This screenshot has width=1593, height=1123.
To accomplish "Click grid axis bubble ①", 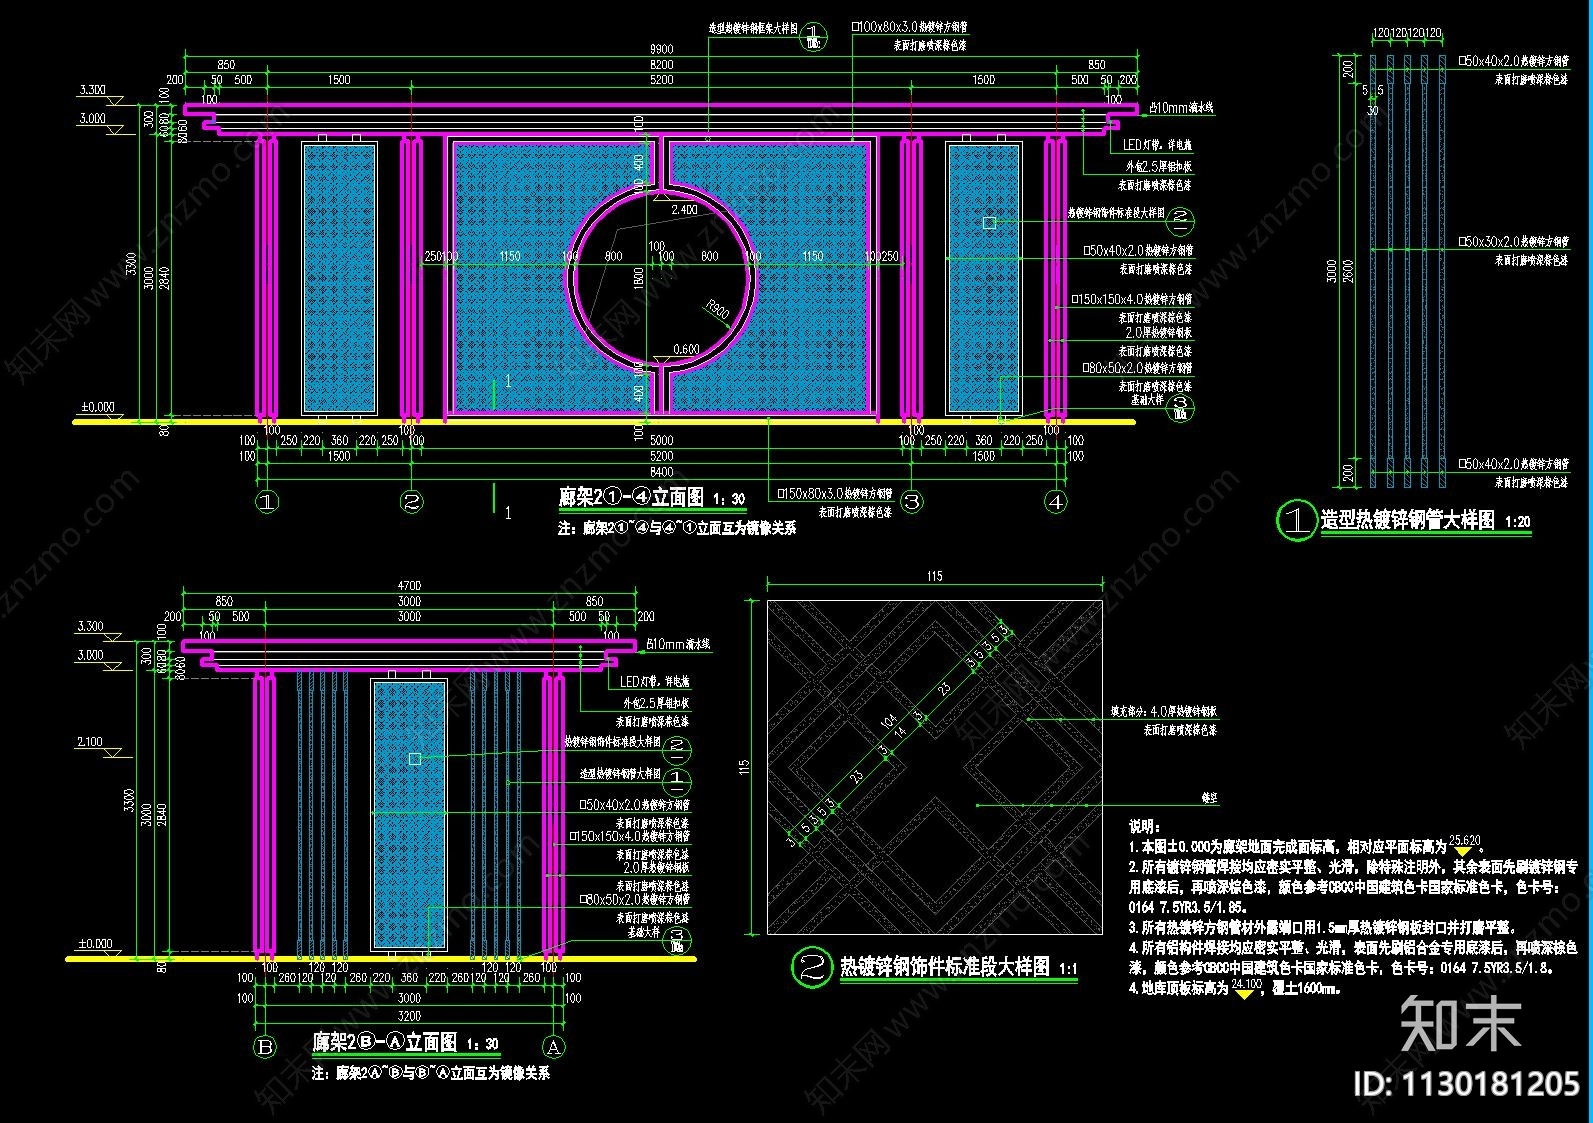I will (x=267, y=502).
